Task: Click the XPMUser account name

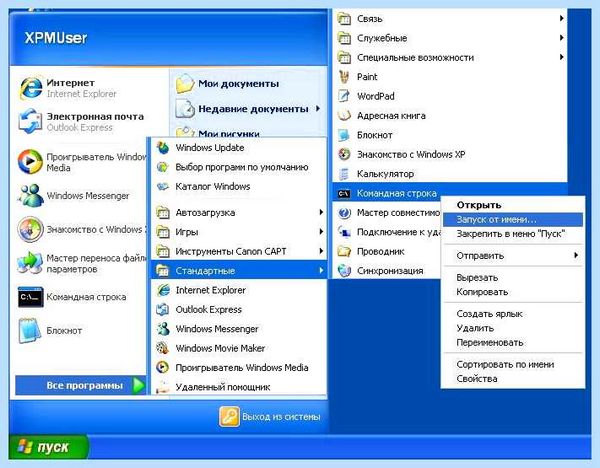Action: pos(56,38)
